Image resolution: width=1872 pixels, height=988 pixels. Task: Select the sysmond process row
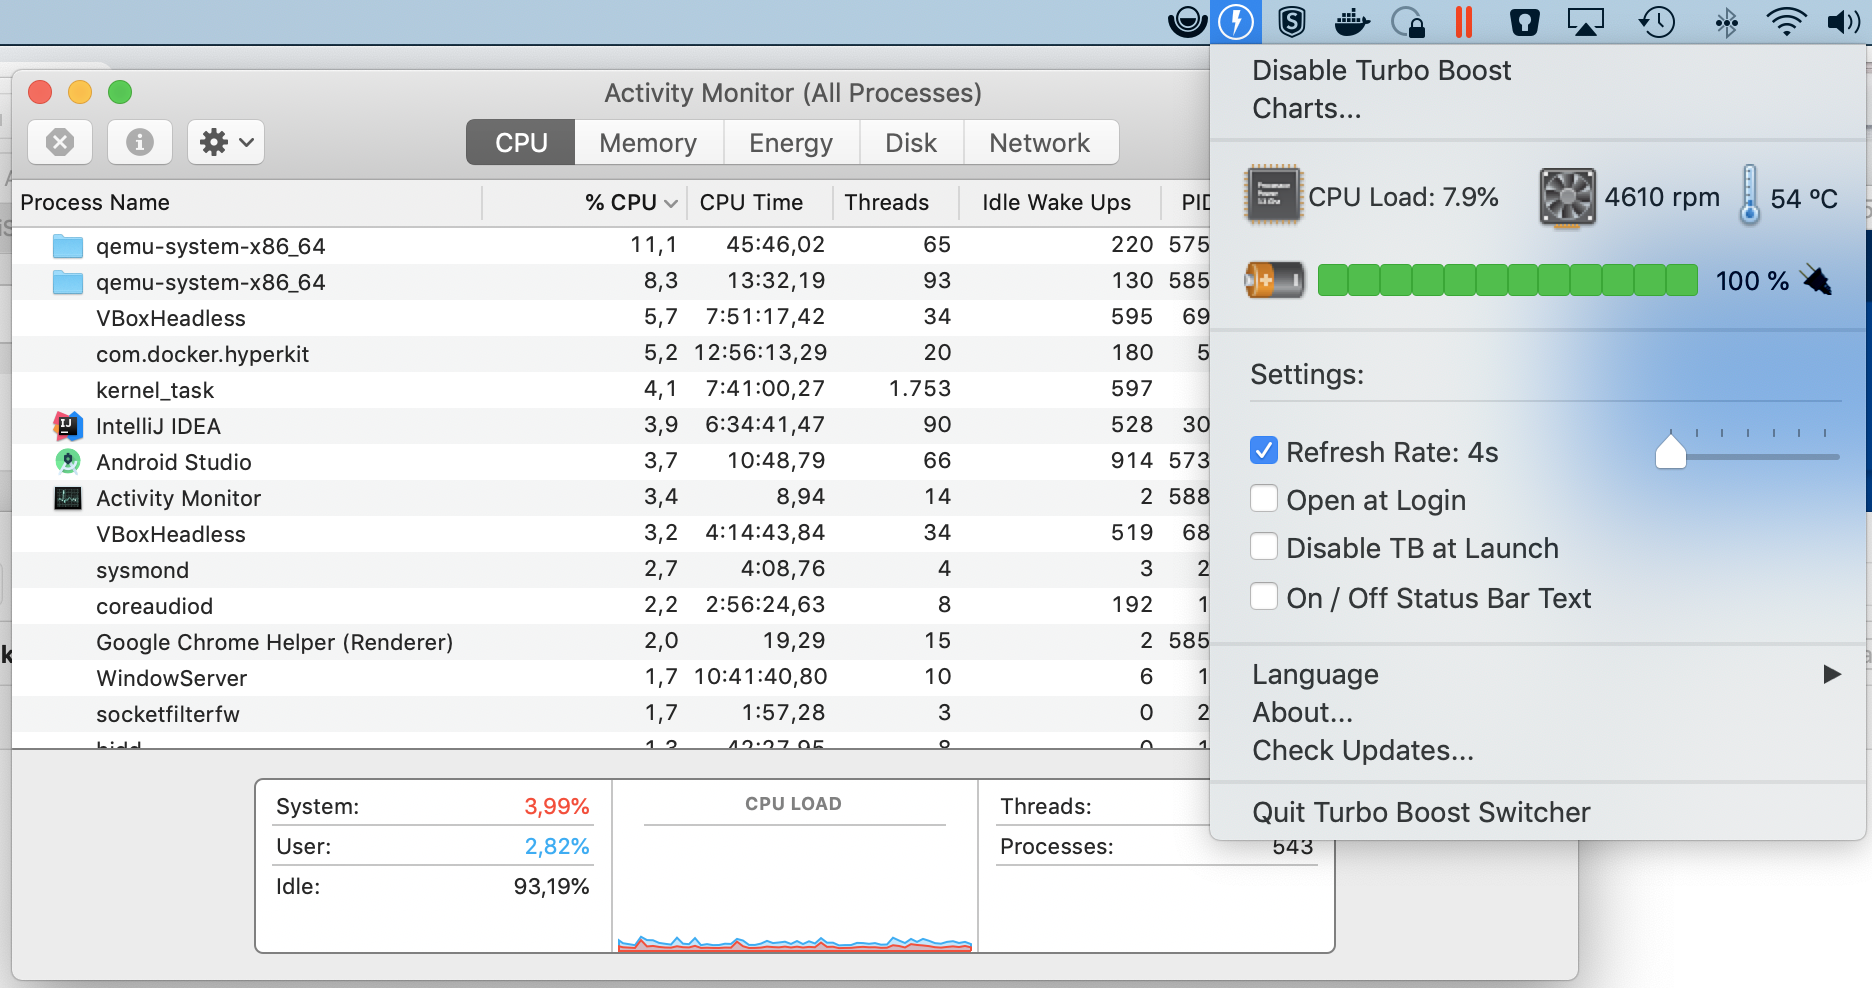(x=611, y=570)
